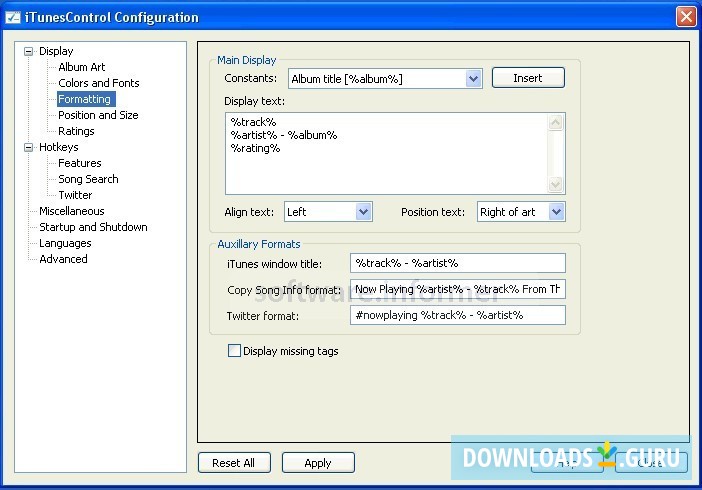Click Display text scrollbar down arrow
This screenshot has height=490, width=702.
point(556,184)
